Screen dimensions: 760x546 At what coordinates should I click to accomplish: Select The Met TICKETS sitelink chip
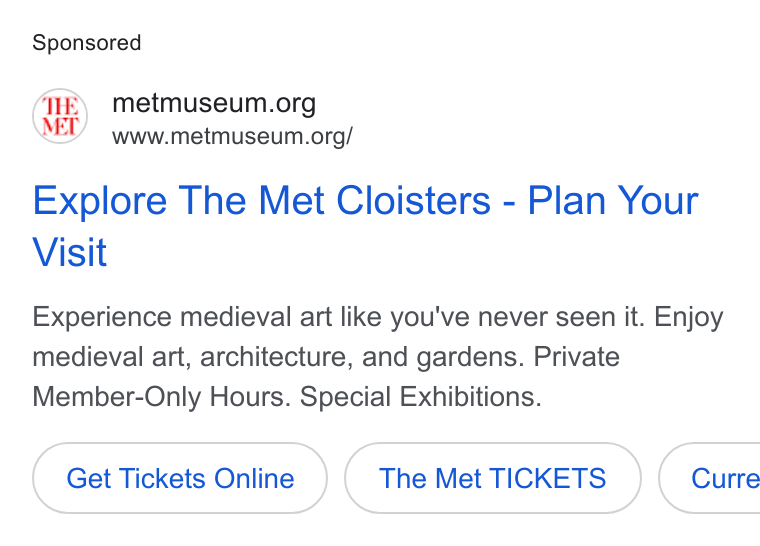coord(492,478)
